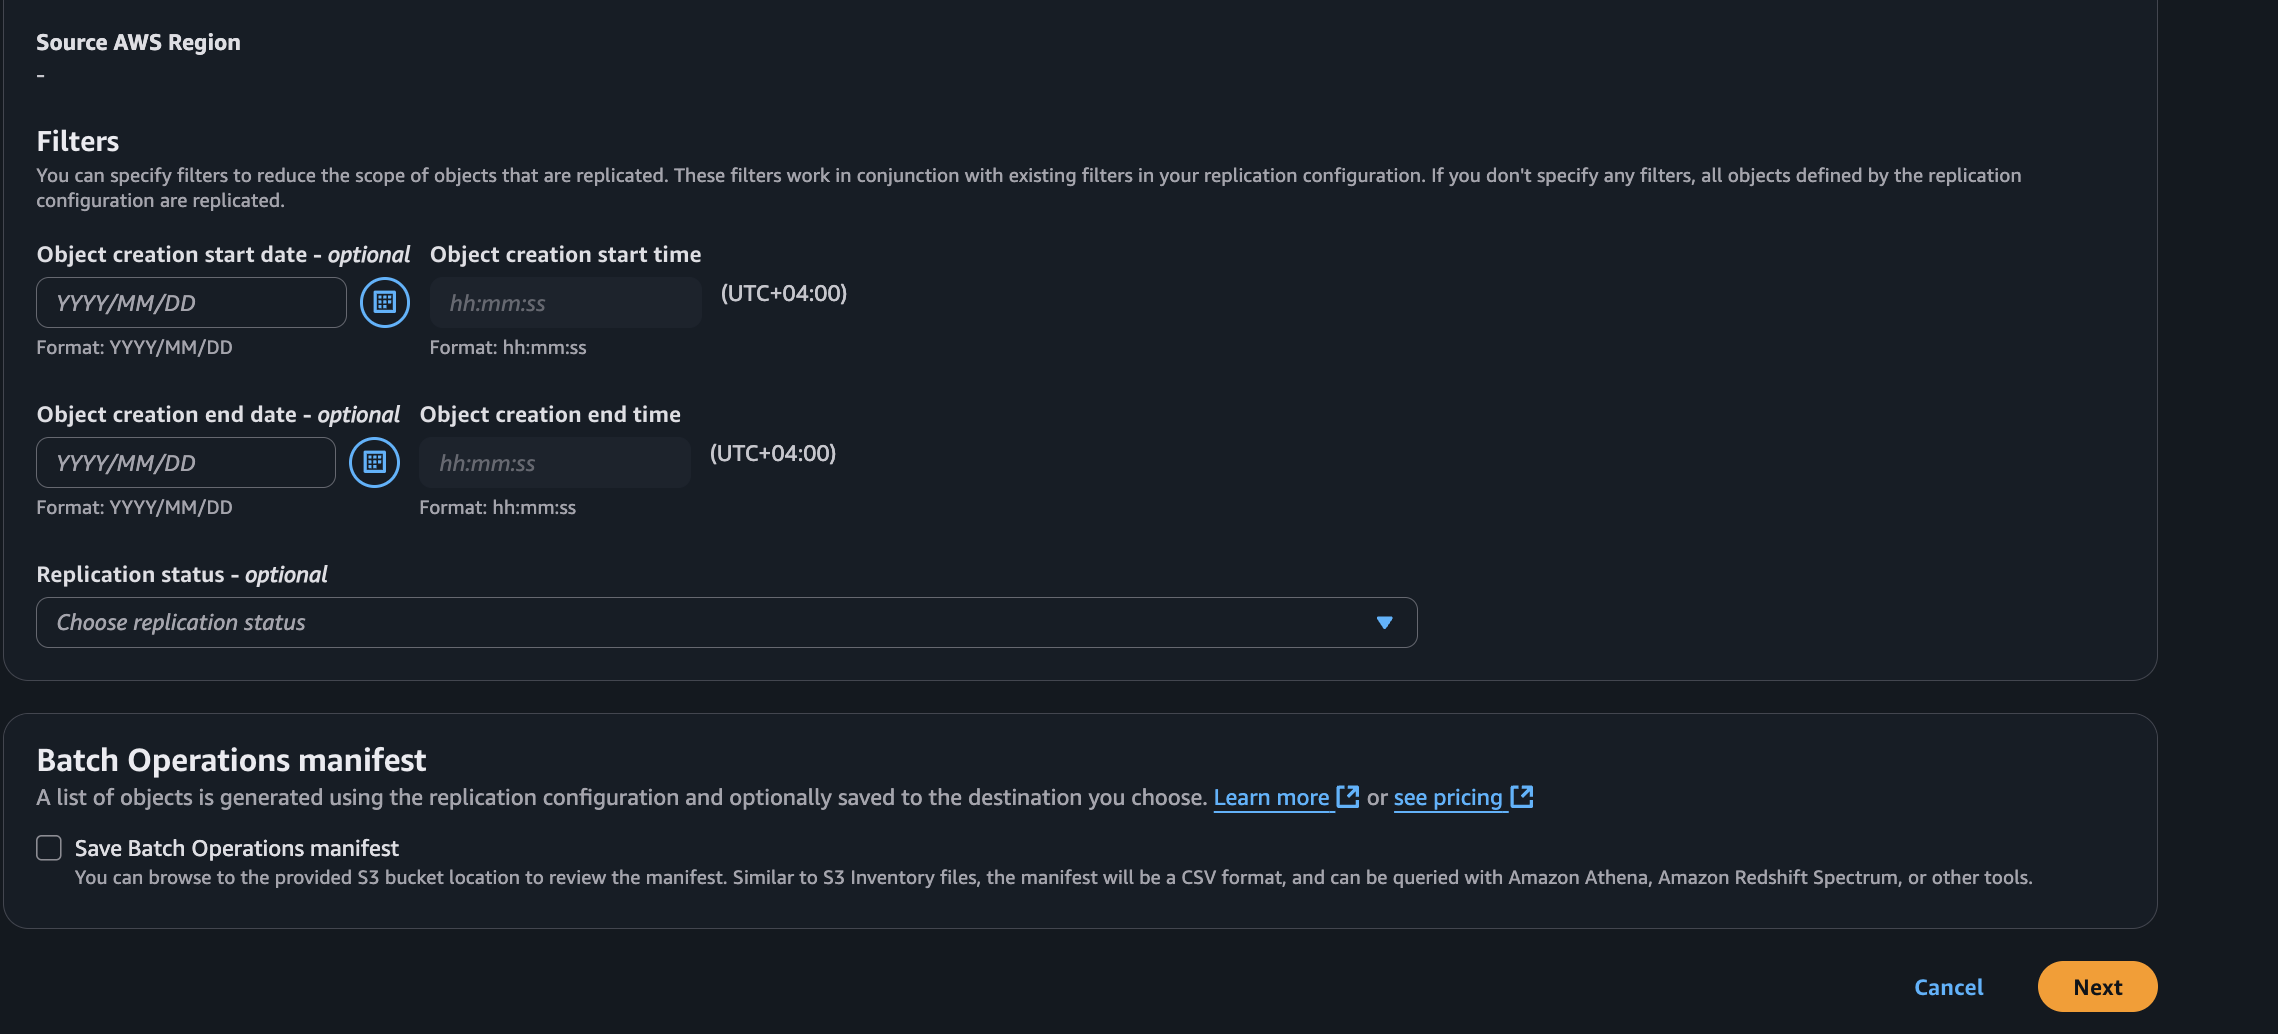Click Cancel to abandon the configuration
The image size is (2278, 1034).
[1948, 986]
